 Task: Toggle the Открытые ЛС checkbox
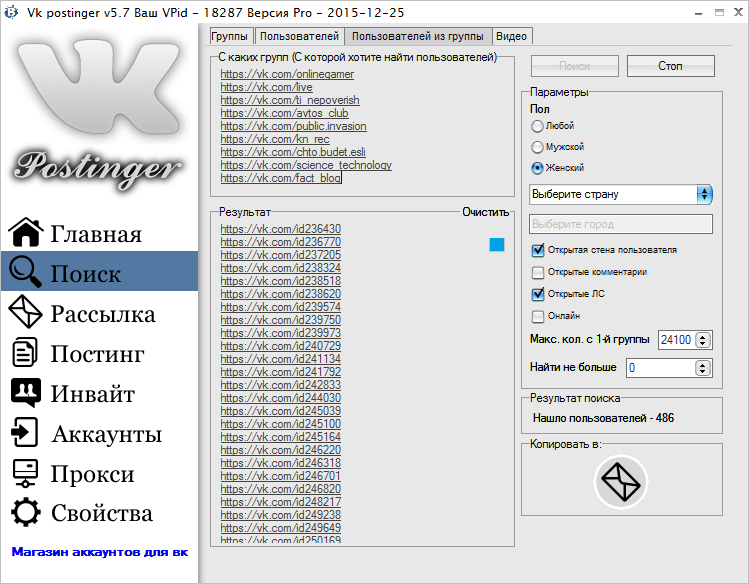point(538,294)
